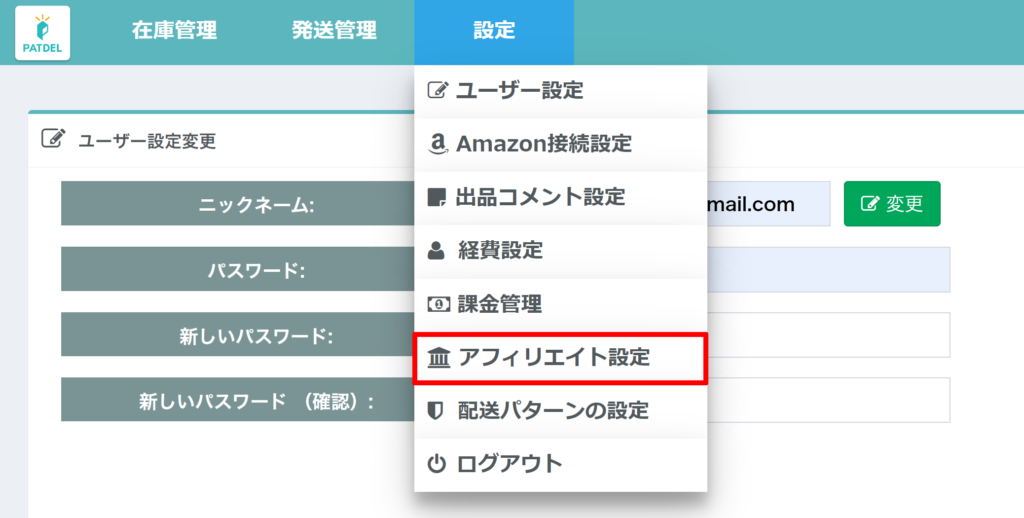Click the shield icon beside 配送パターン

(436, 411)
